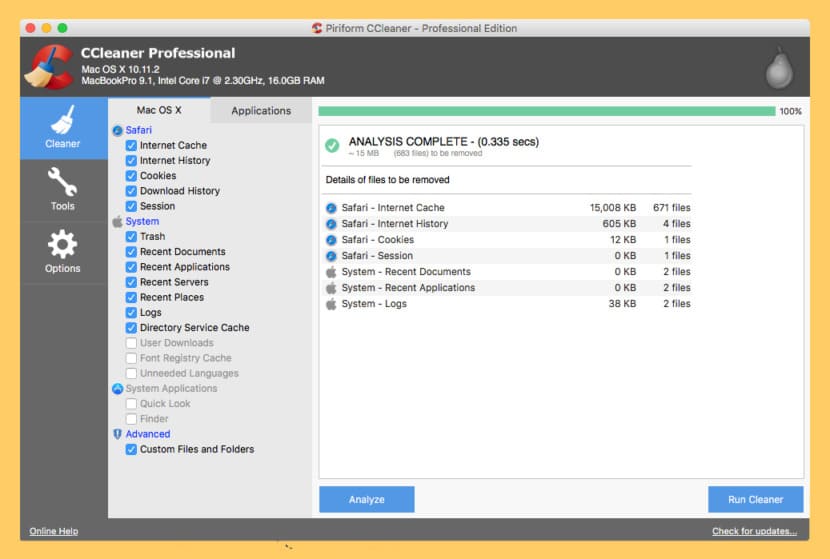Click the CCleaner logo in header
The image size is (830, 559).
49,67
